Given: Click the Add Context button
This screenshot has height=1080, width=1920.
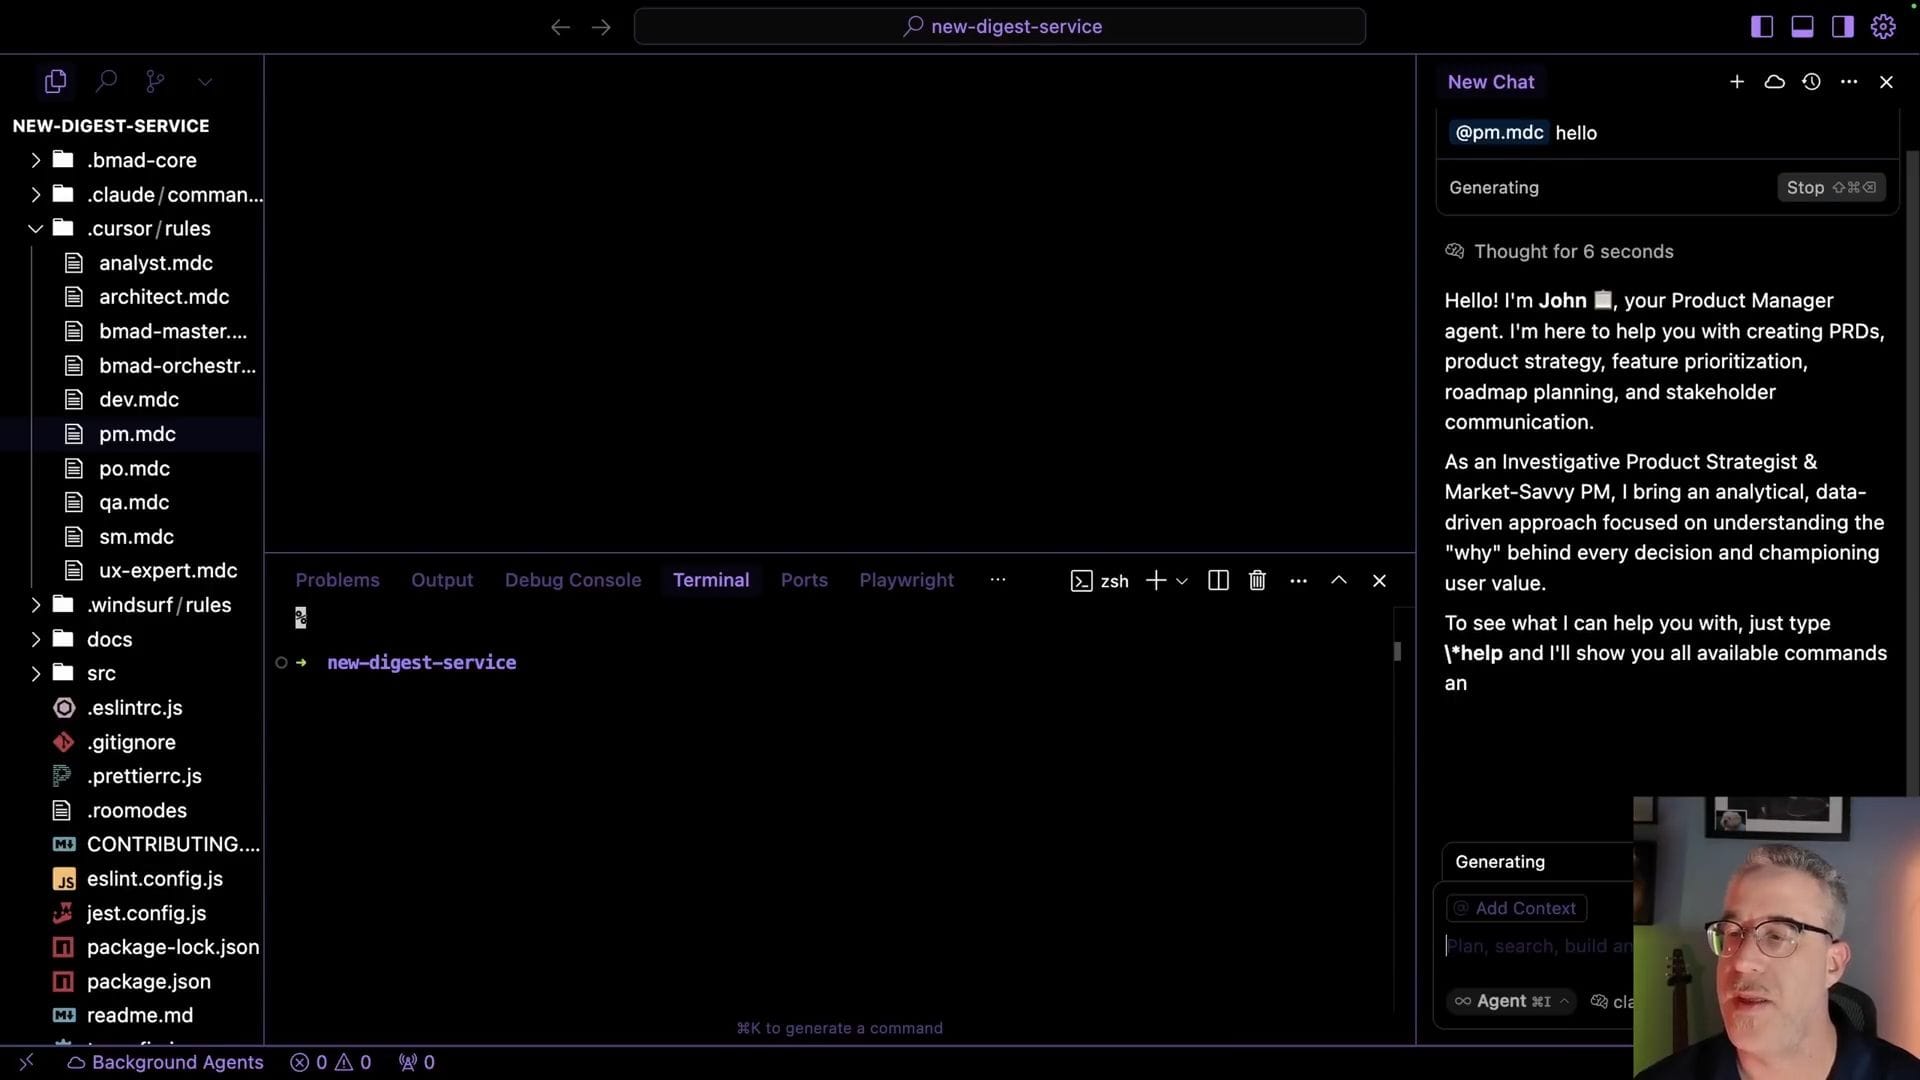Looking at the screenshot, I should (1515, 908).
